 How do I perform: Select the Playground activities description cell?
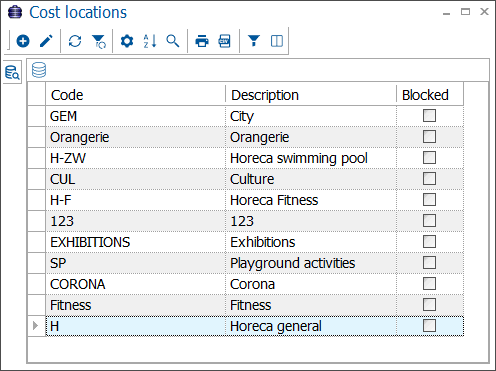tap(311, 263)
